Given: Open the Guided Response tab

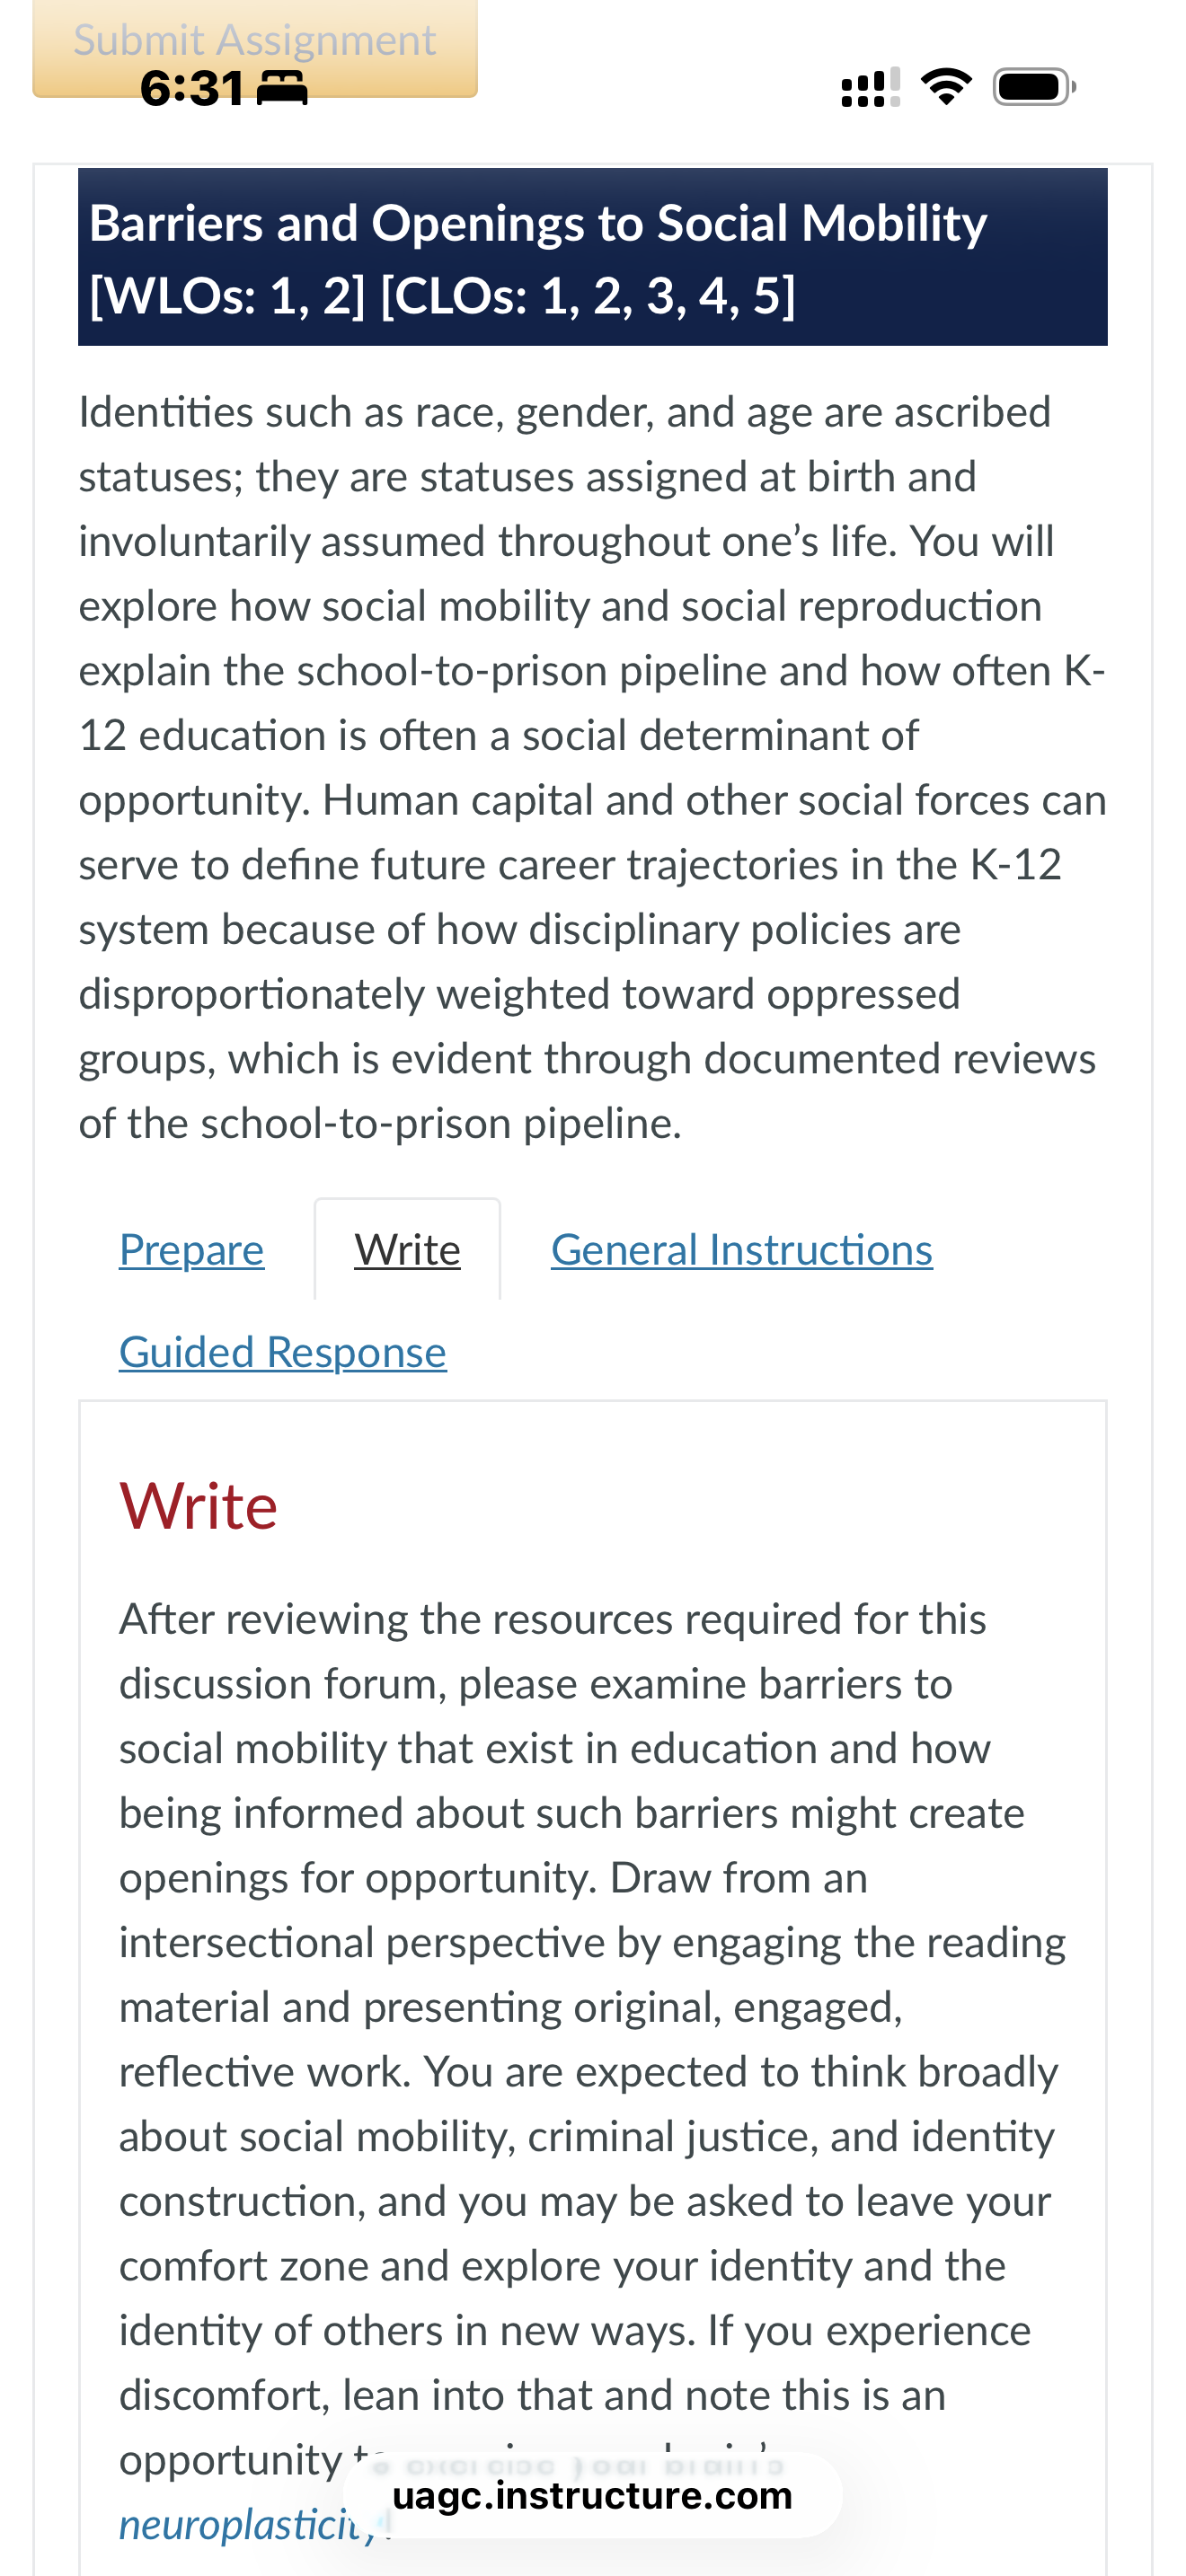Looking at the screenshot, I should pyautogui.click(x=282, y=1352).
